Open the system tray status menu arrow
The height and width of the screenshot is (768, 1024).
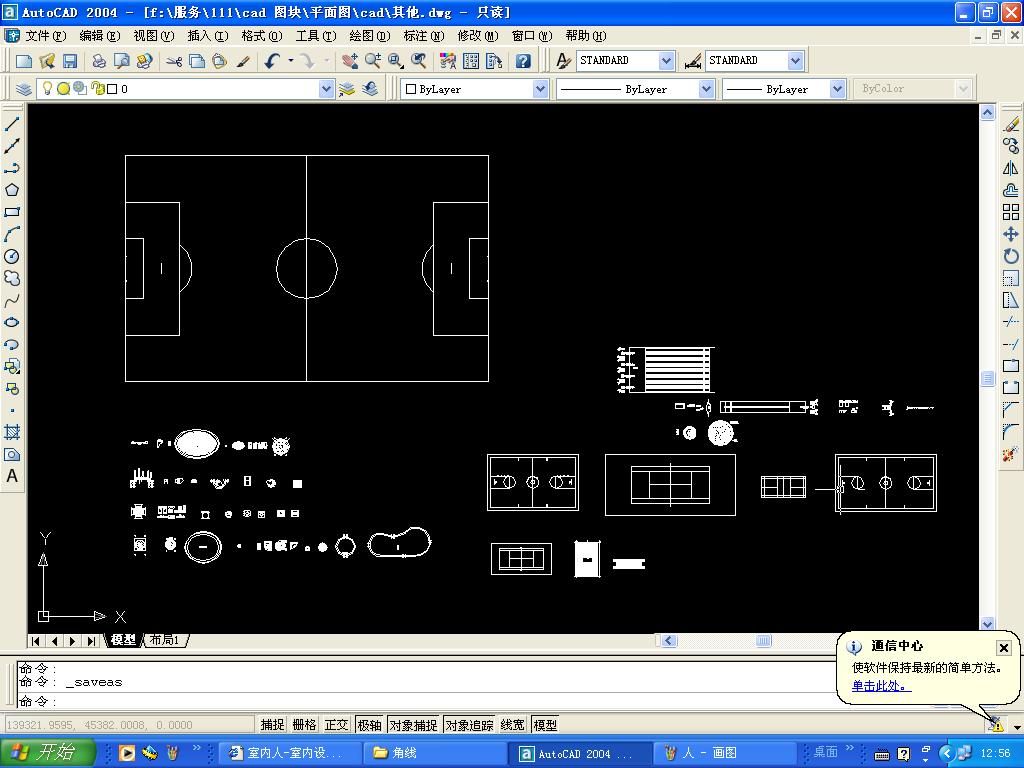pos(1016,726)
